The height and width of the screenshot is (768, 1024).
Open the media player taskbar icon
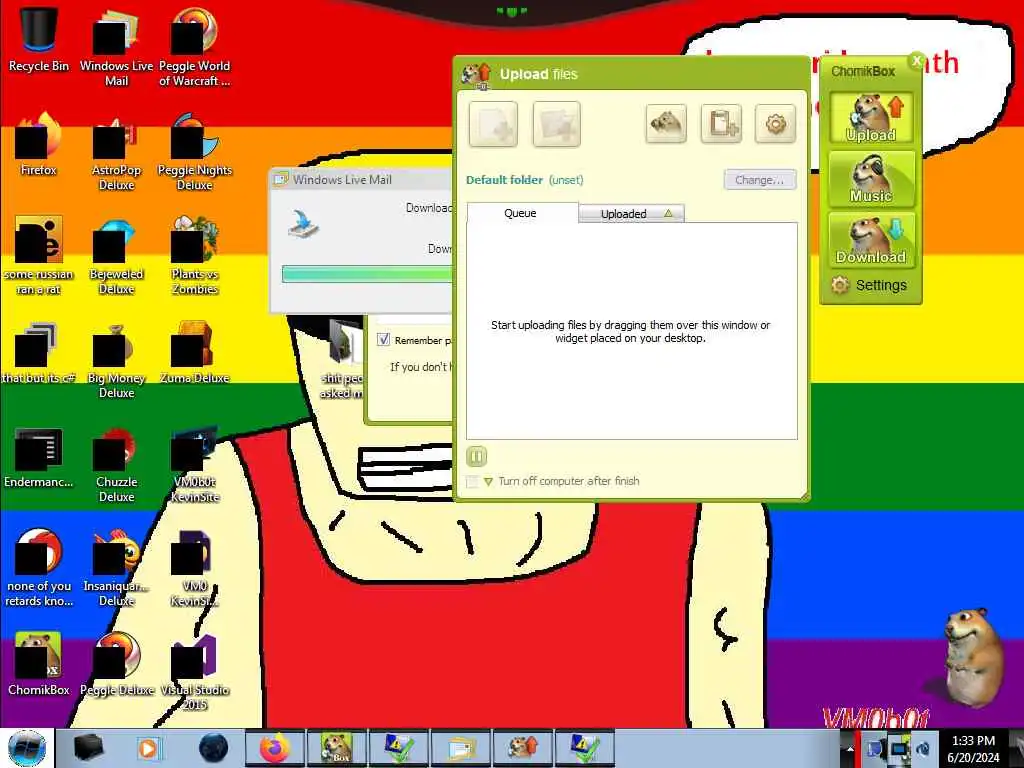(148, 748)
